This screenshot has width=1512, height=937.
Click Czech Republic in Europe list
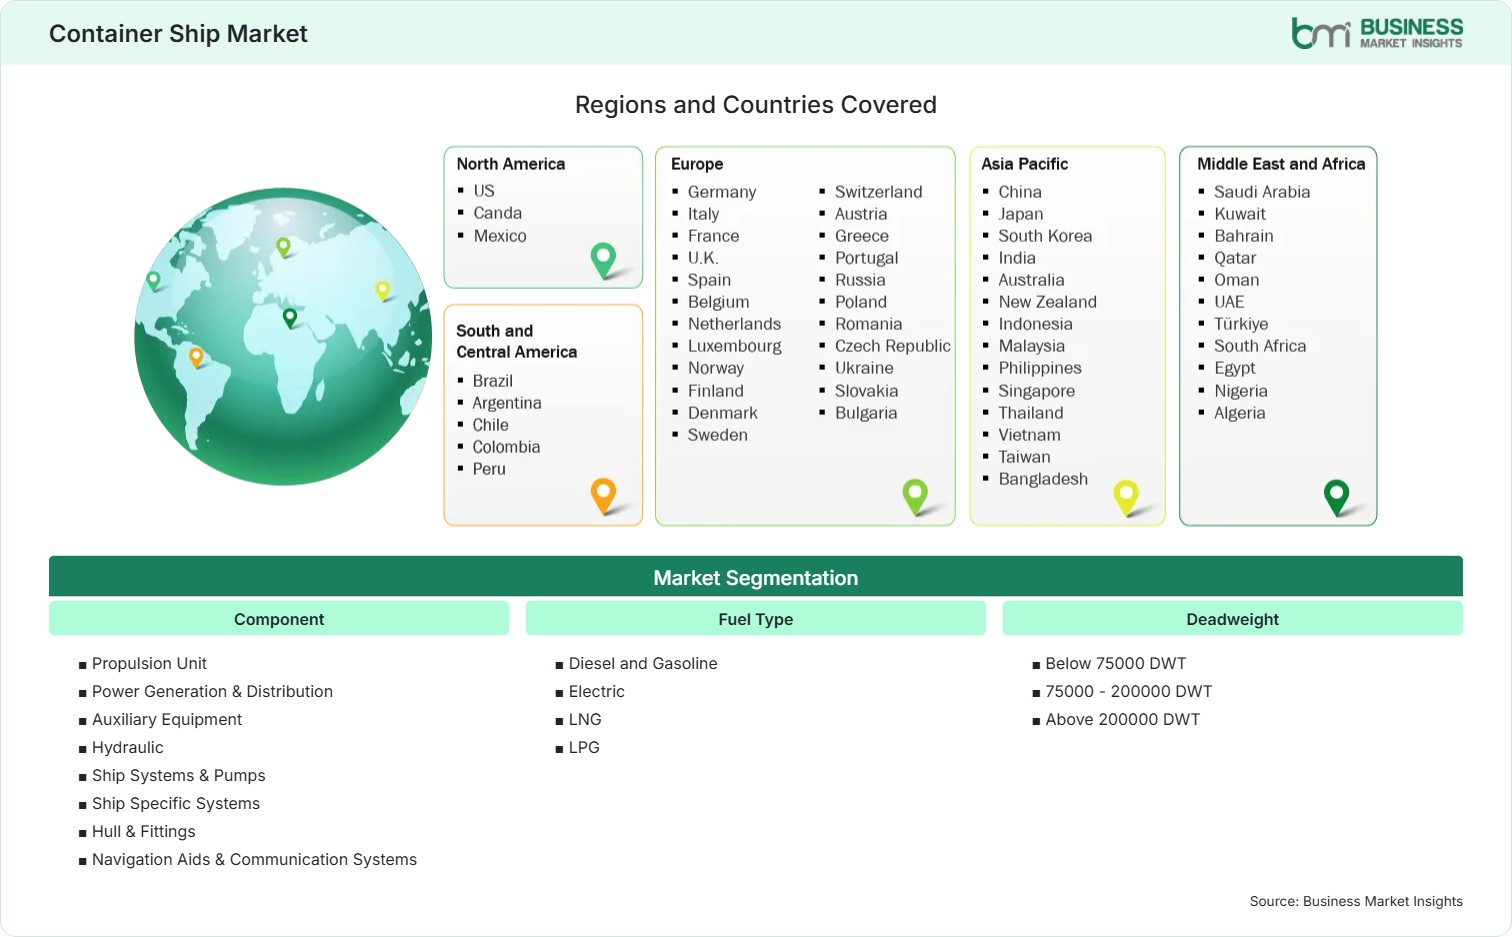(x=893, y=346)
